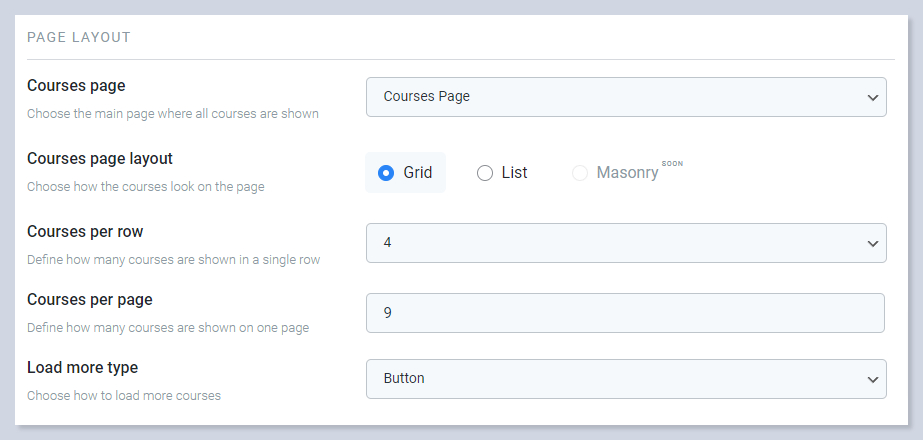Click the 'Choose the main page' description text
The height and width of the screenshot is (440, 923).
click(172, 114)
